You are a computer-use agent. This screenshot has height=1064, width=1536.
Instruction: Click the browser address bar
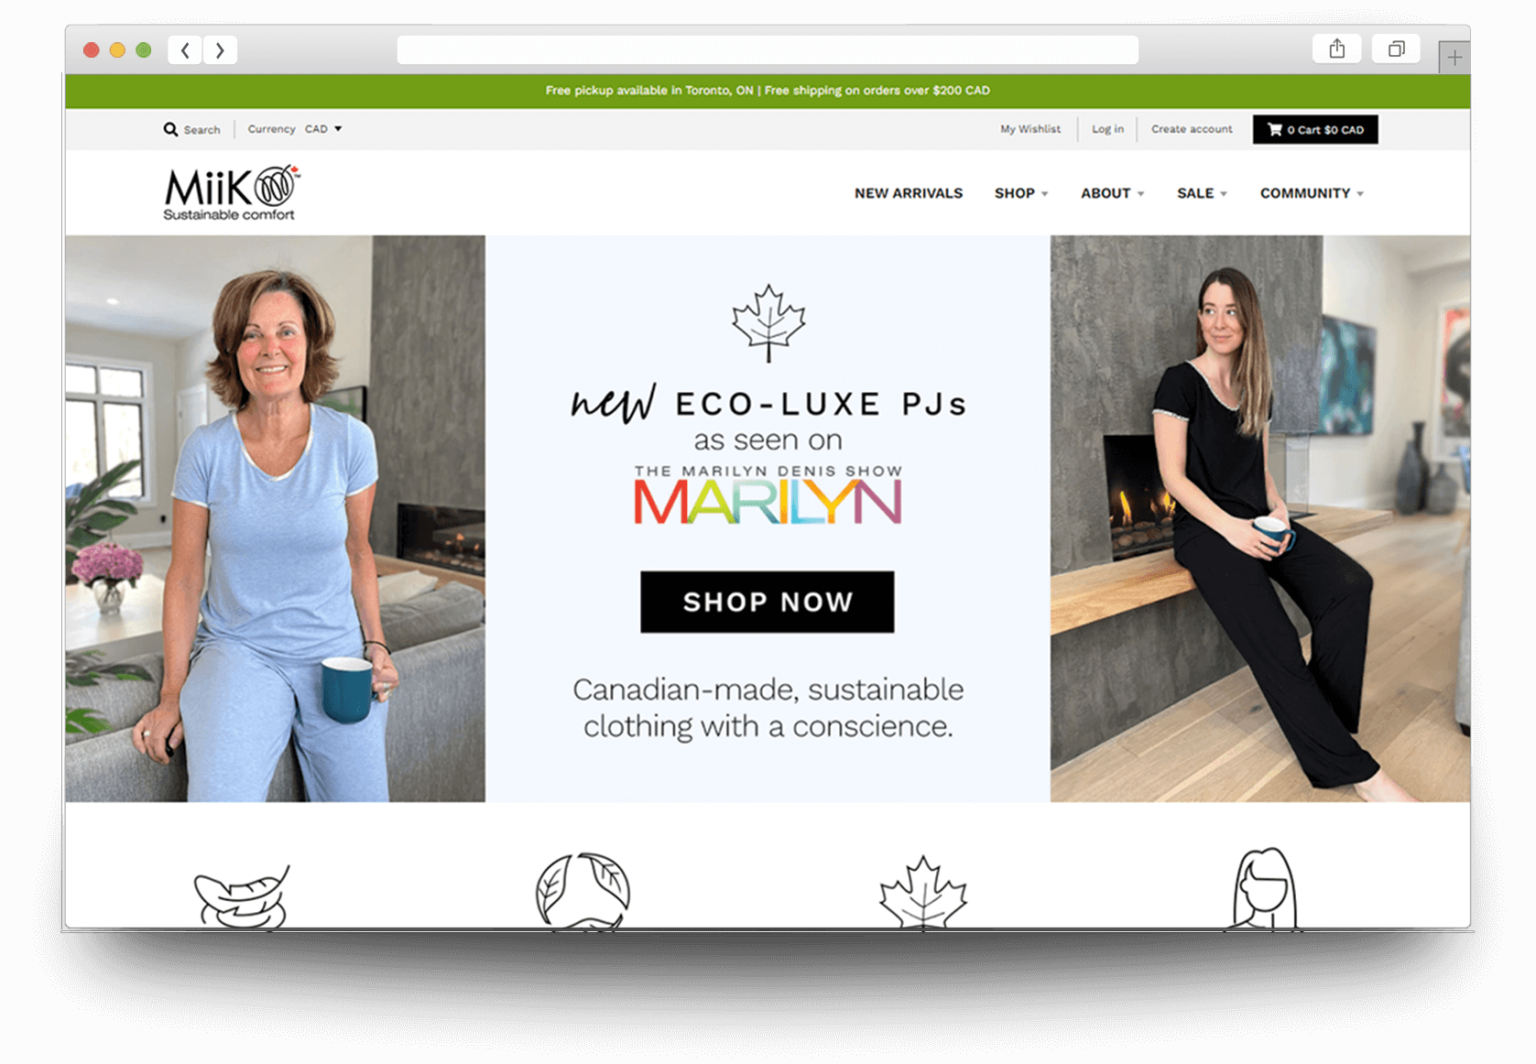(767, 50)
